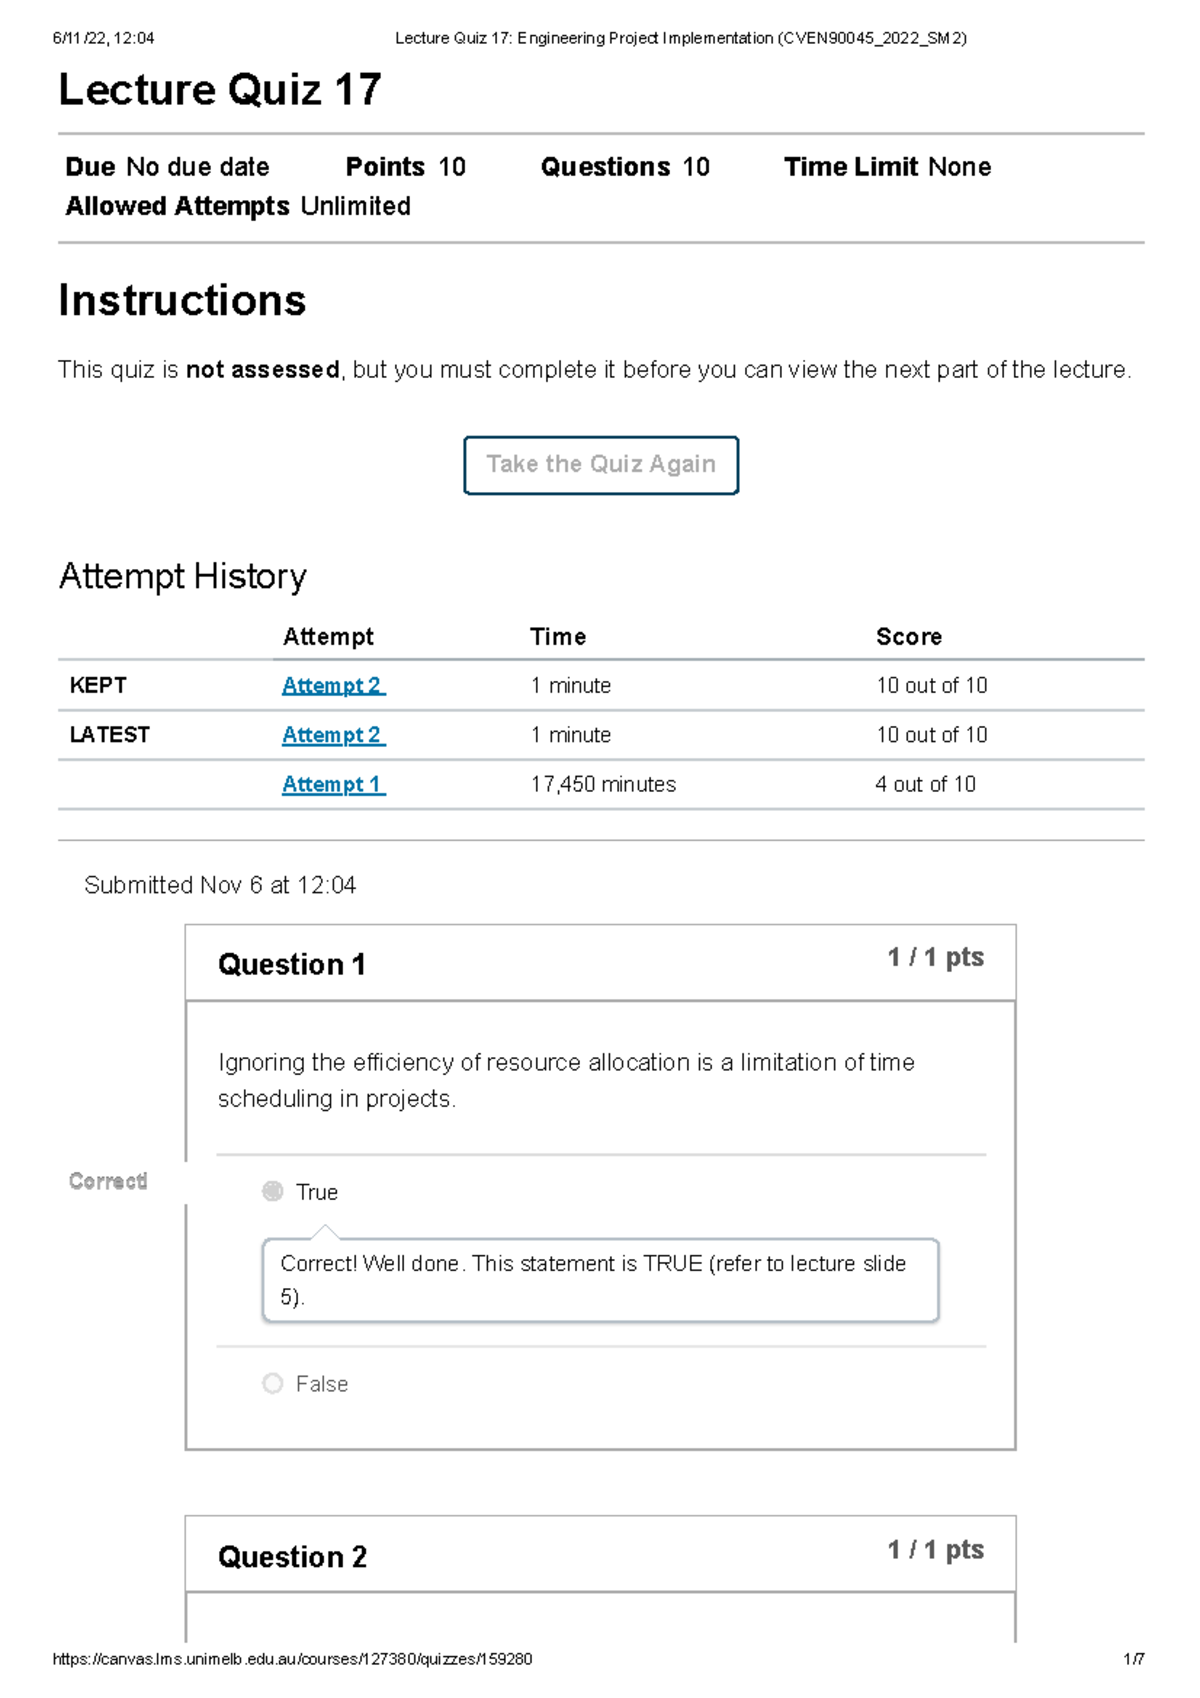Click the Take the Quiz Again button
1200x1698 pixels.
(600, 464)
